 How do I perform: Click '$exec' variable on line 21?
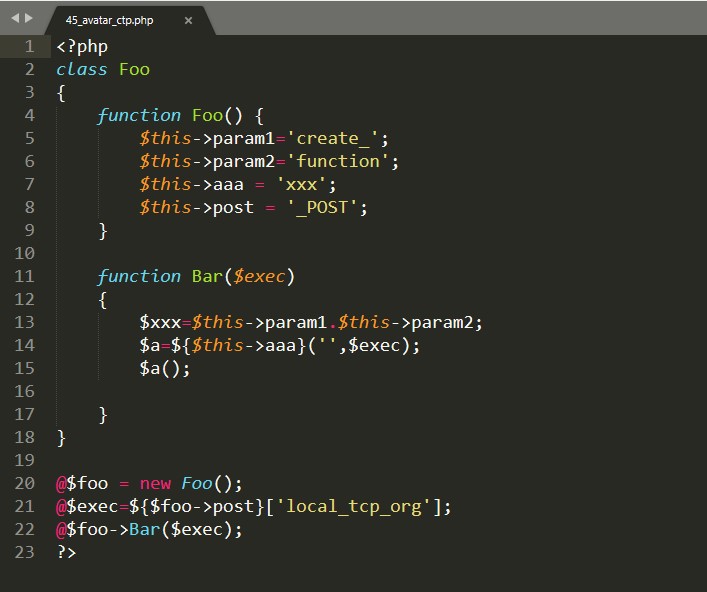(x=92, y=507)
